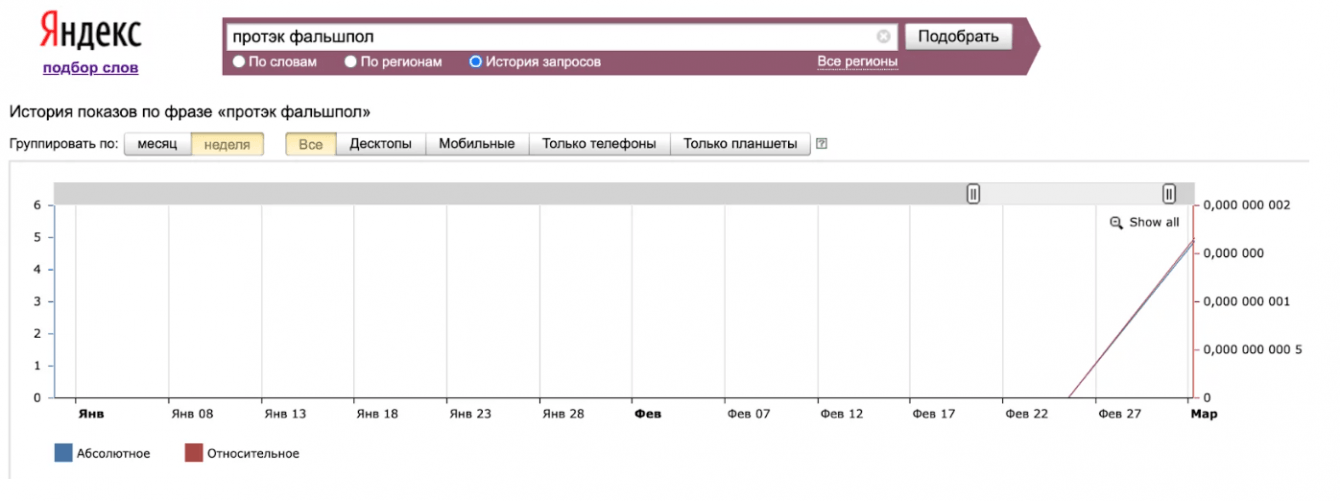Click the magnifier icon next to Show all
The image size is (1340, 501).
coord(1117,223)
